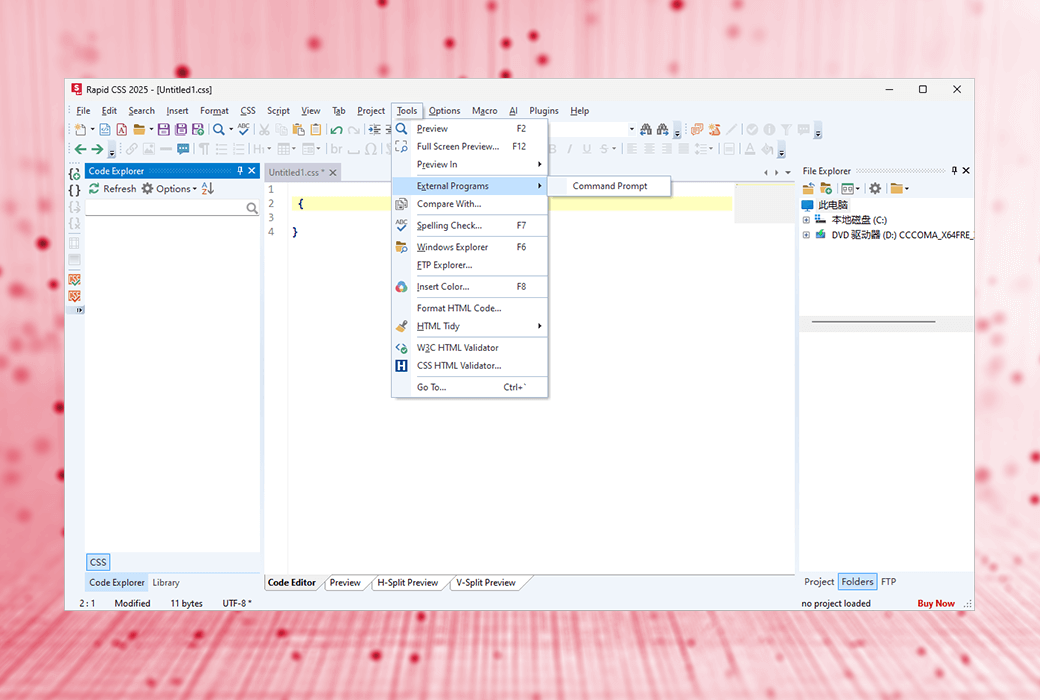1040x700 pixels.
Task: Expand the sidebar toolbar overflow arrow
Action: tap(79, 310)
